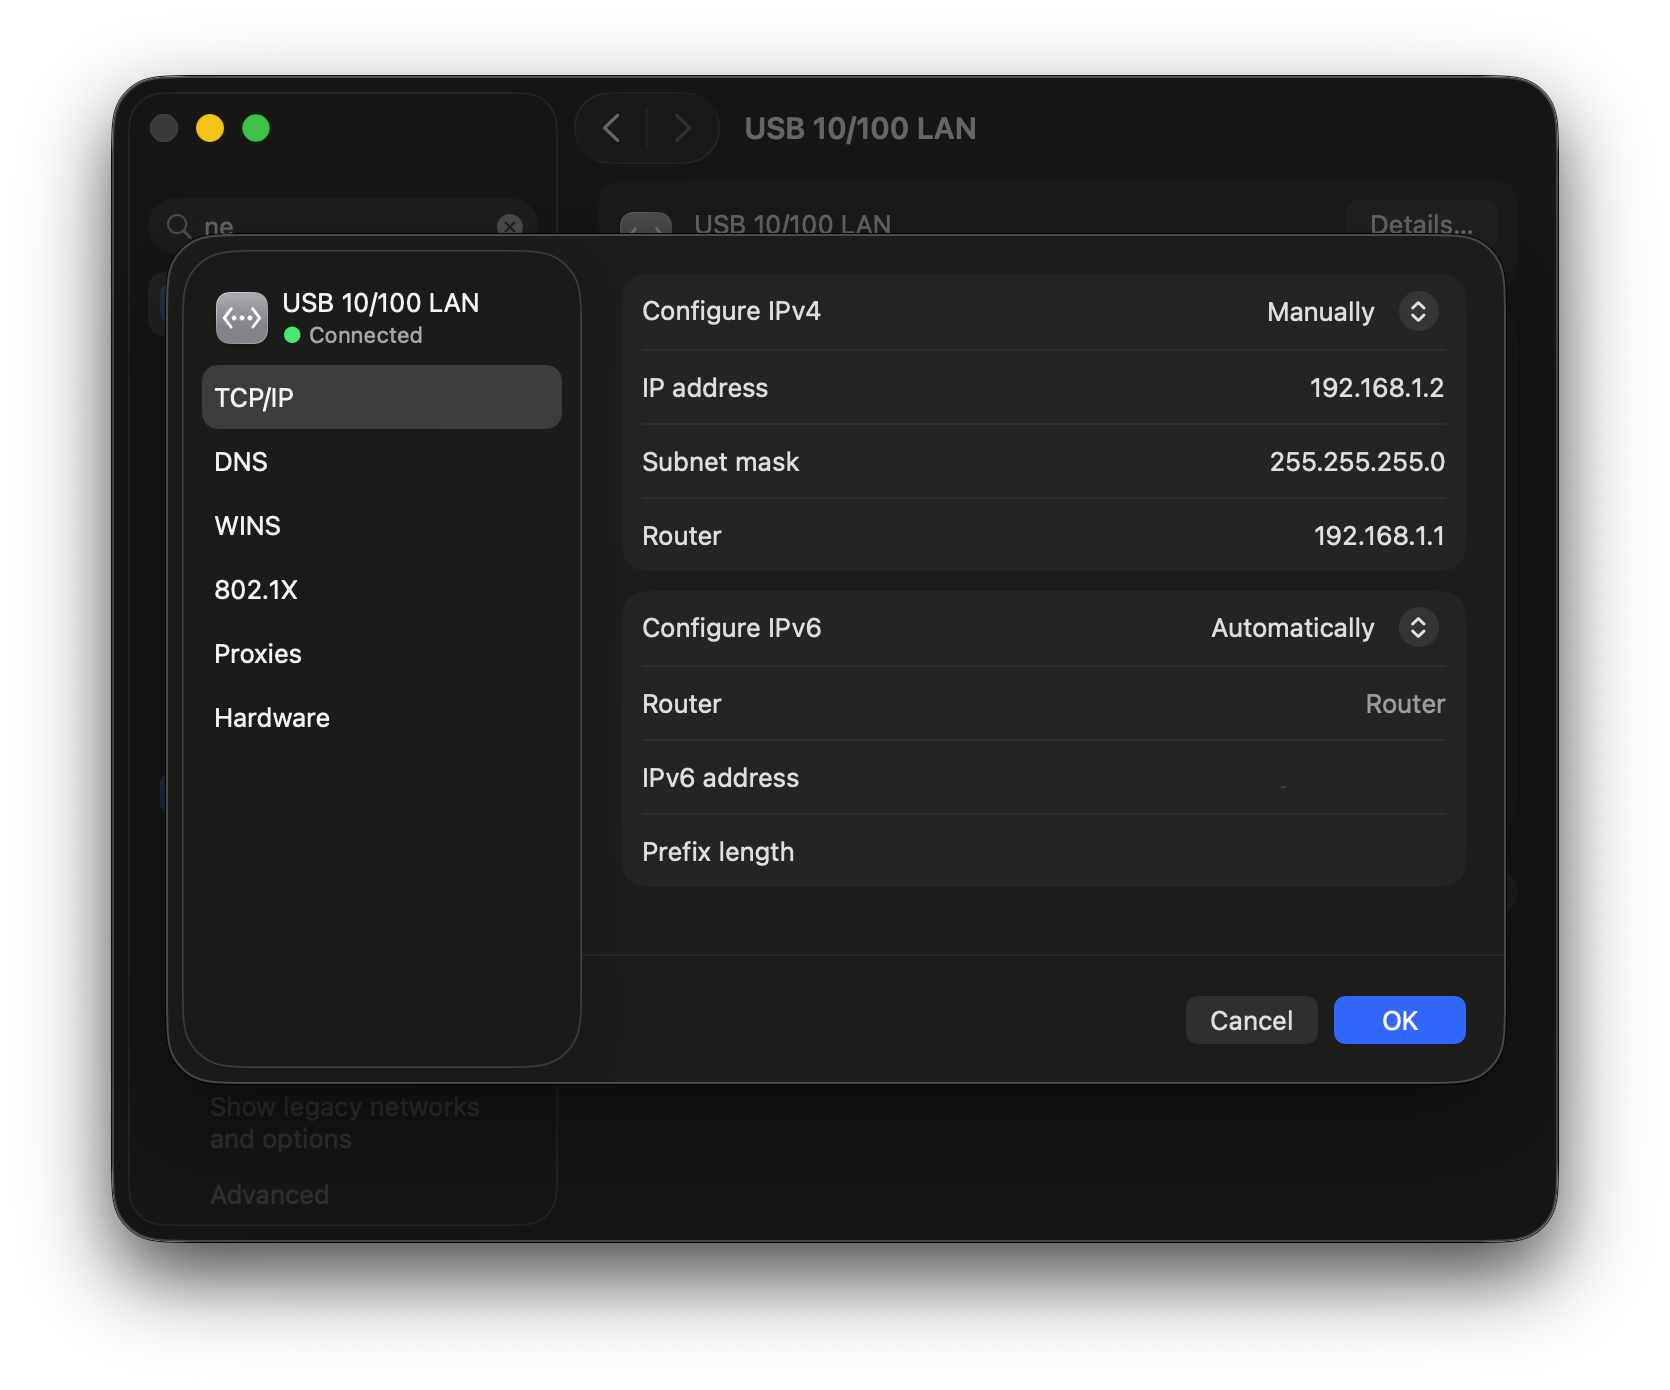This screenshot has width=1670, height=1390.
Task: Open the WINS settings tab
Action: pos(247,526)
